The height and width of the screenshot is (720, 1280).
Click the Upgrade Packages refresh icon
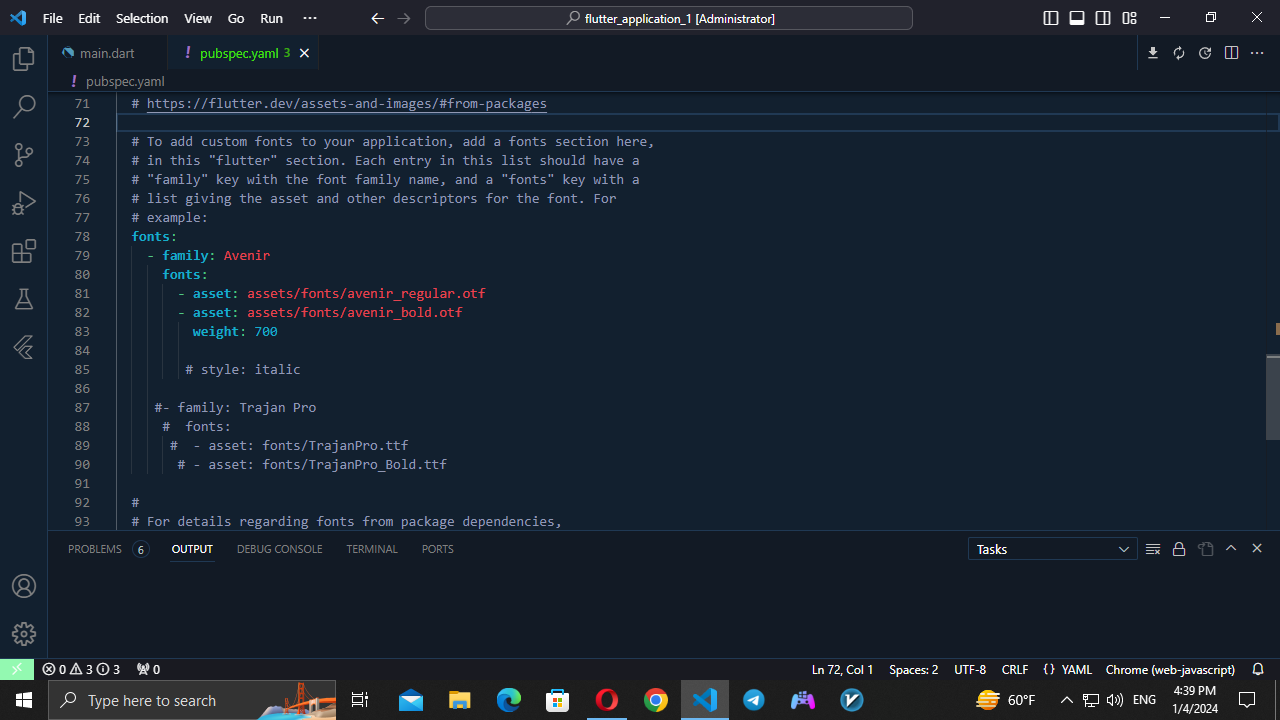(x=1179, y=53)
